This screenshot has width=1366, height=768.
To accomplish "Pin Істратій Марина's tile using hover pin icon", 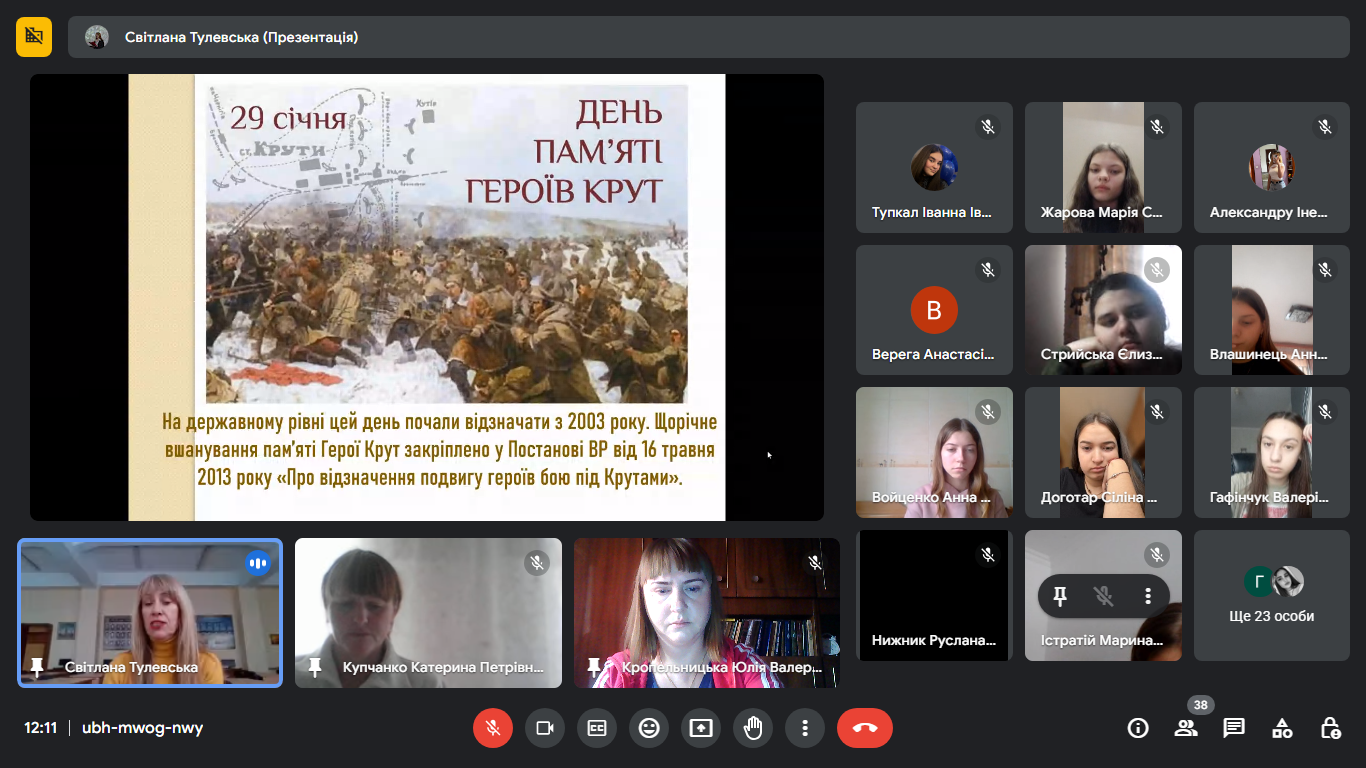I will pyautogui.click(x=1060, y=597).
